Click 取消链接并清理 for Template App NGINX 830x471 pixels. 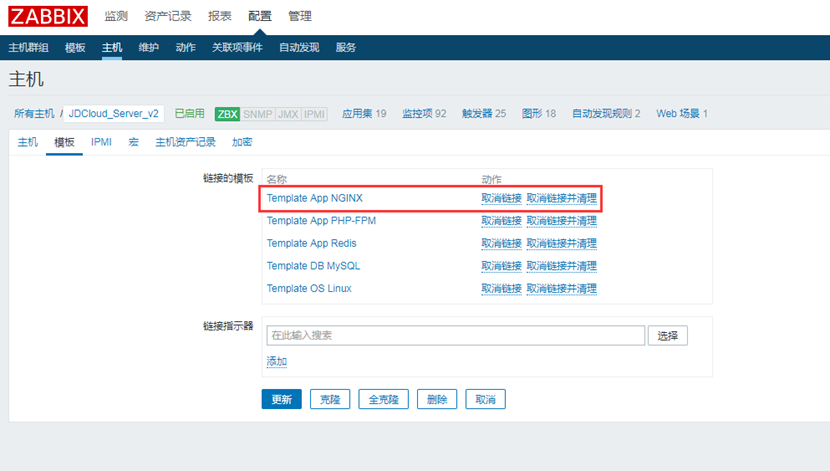pos(562,198)
